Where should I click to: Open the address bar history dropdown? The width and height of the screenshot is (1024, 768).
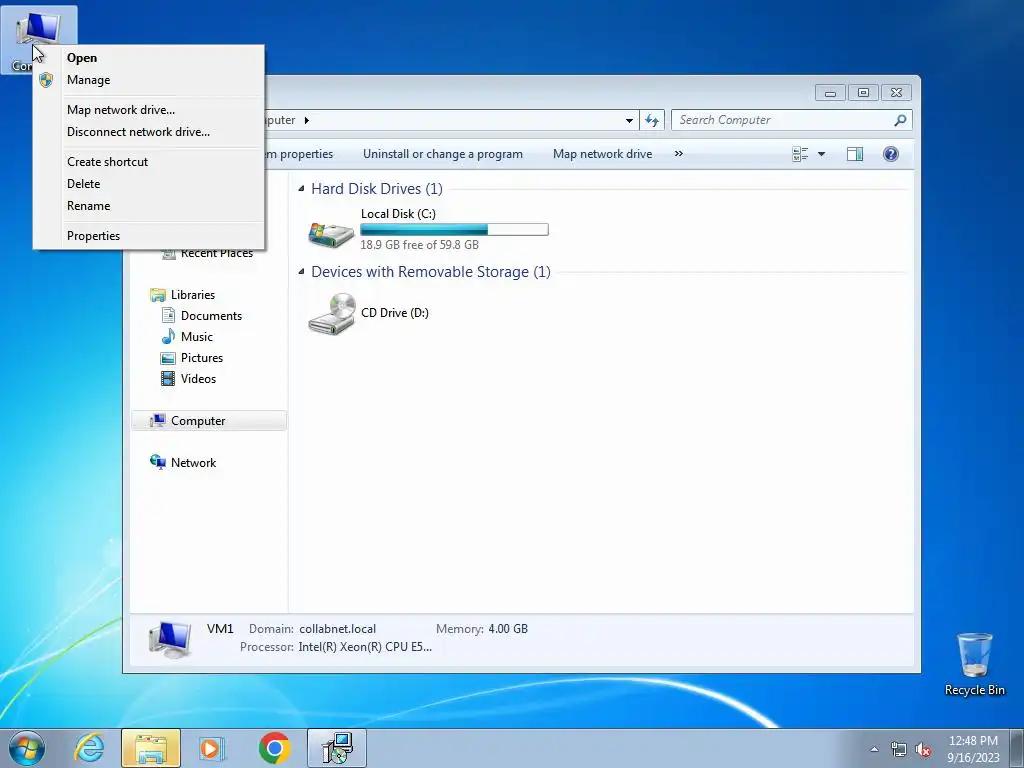(x=629, y=120)
